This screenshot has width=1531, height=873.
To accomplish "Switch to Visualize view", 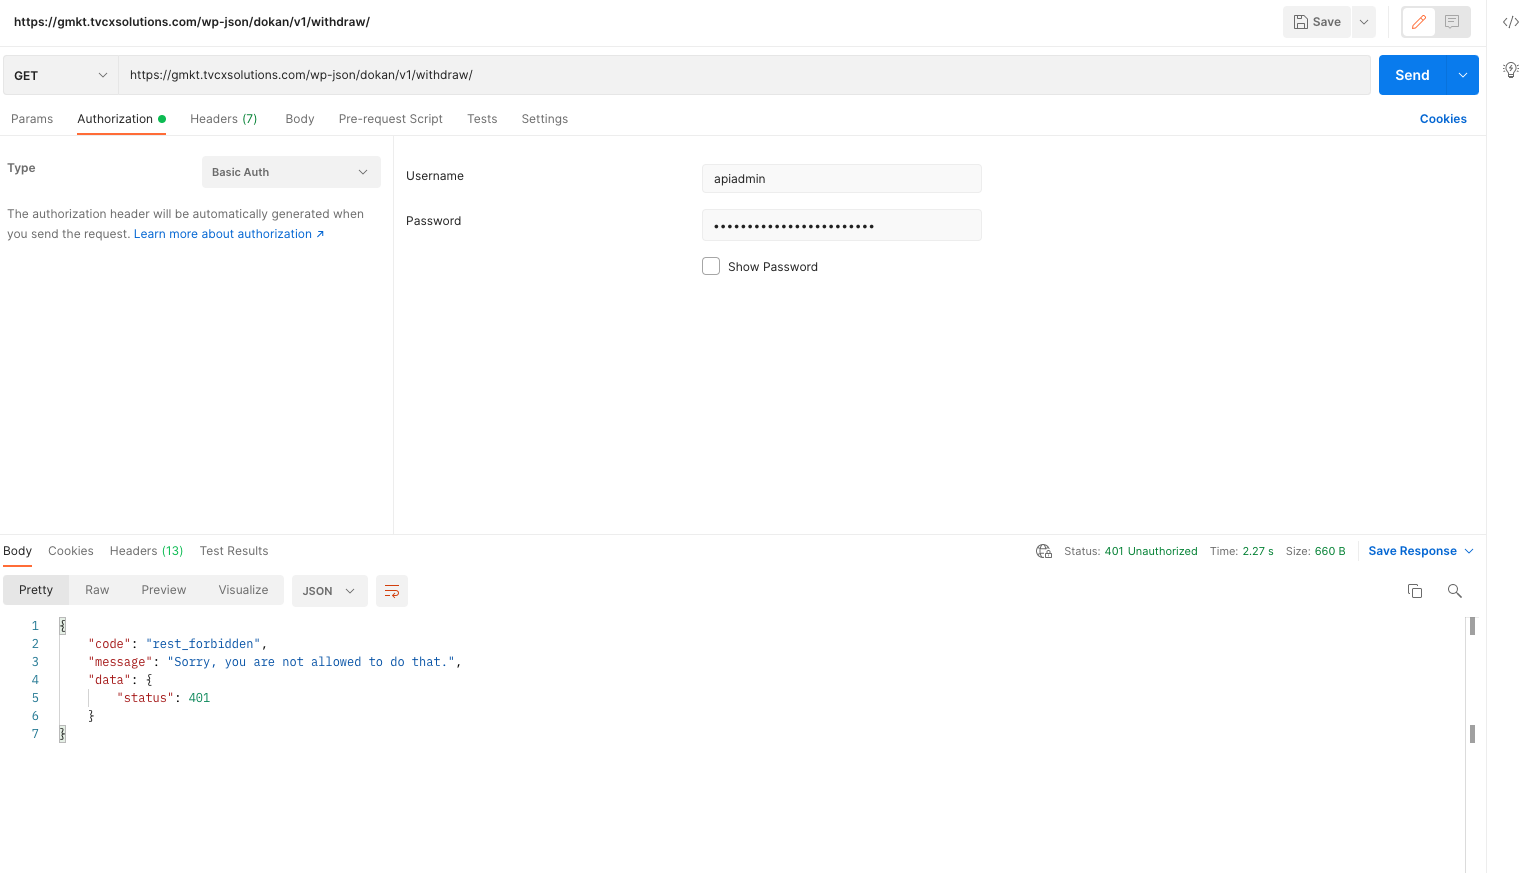I will [244, 590].
